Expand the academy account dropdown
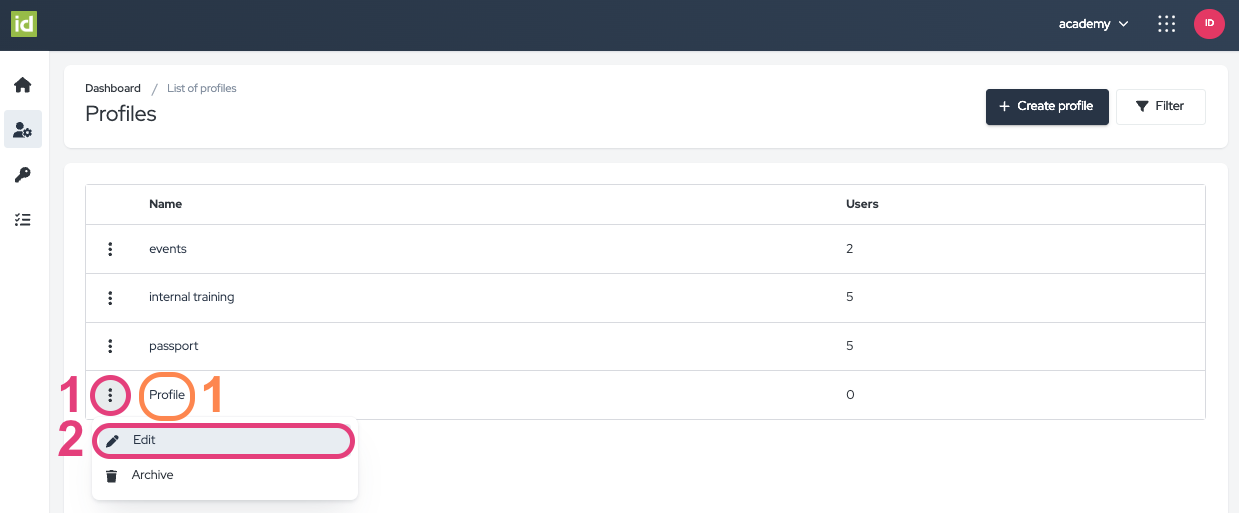This screenshot has width=1239, height=513. (1093, 24)
